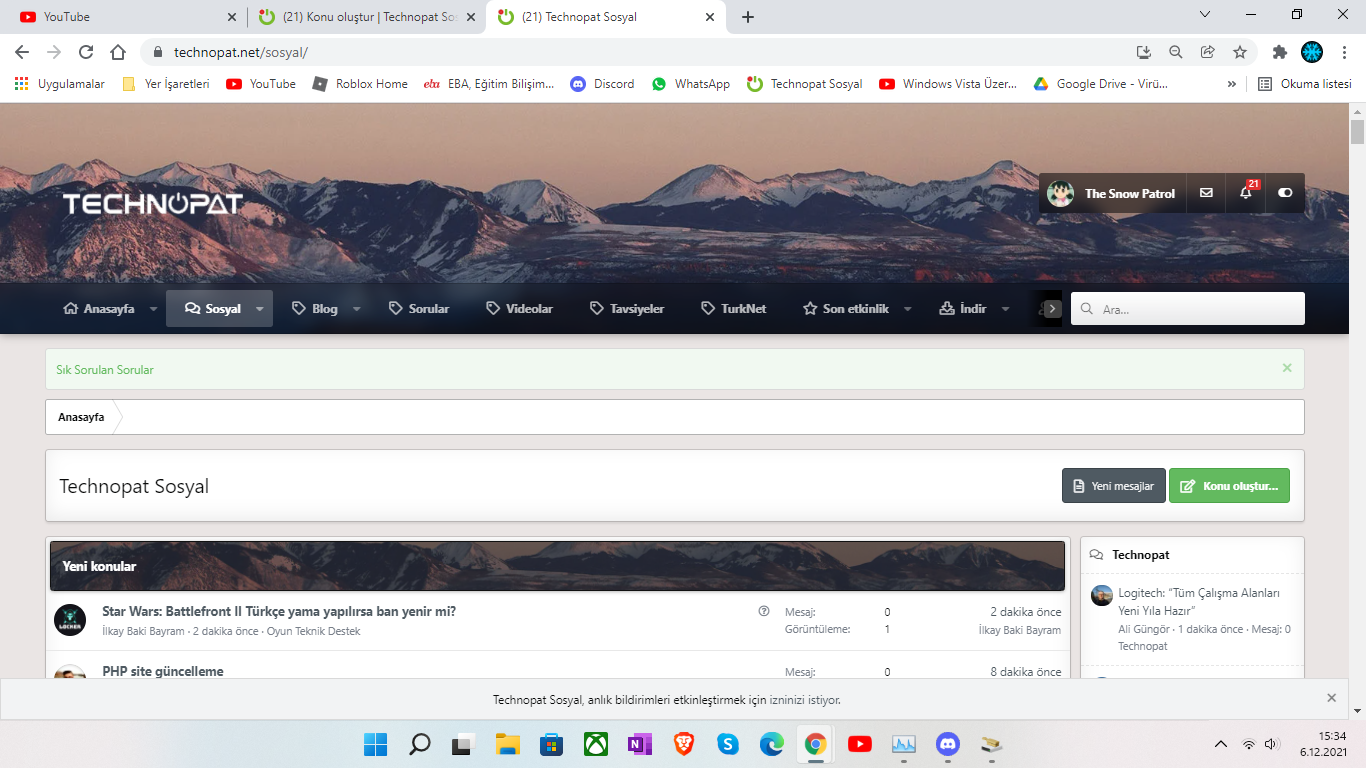Expand the Son etkinlik dropdown arrow

(908, 309)
